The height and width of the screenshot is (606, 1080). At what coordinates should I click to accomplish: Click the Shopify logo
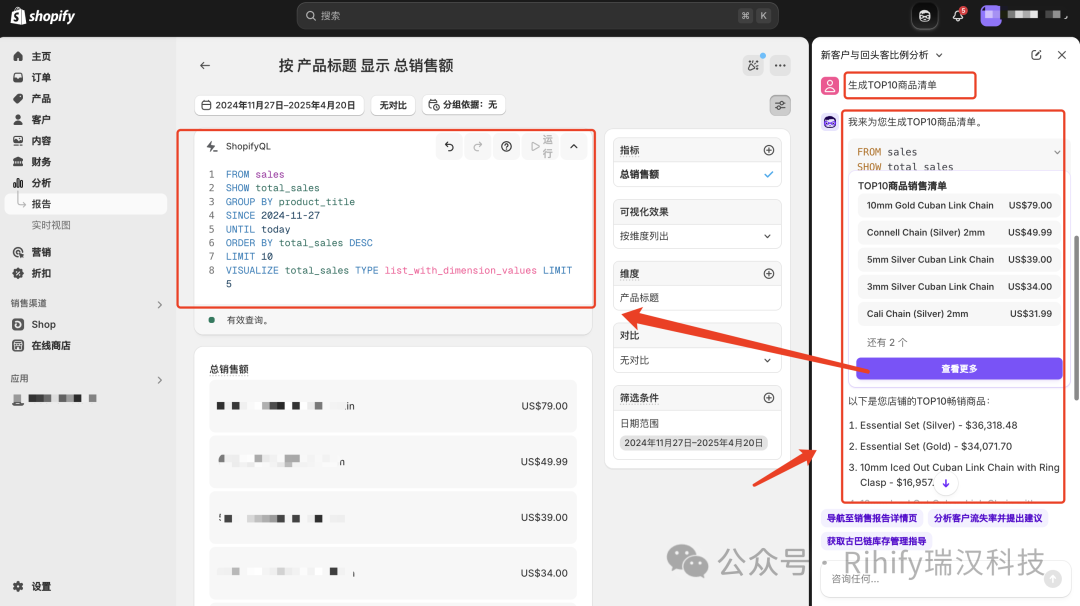pyautogui.click(x=43, y=16)
